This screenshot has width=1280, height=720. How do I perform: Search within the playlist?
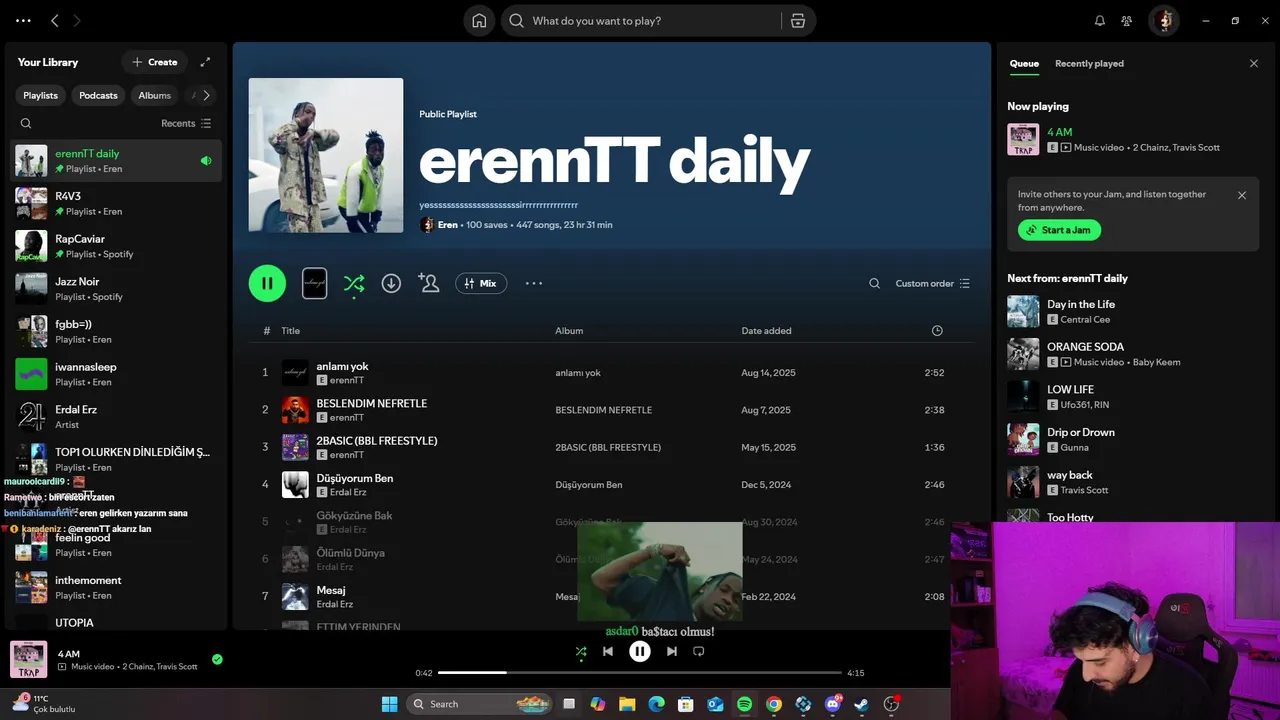[874, 284]
